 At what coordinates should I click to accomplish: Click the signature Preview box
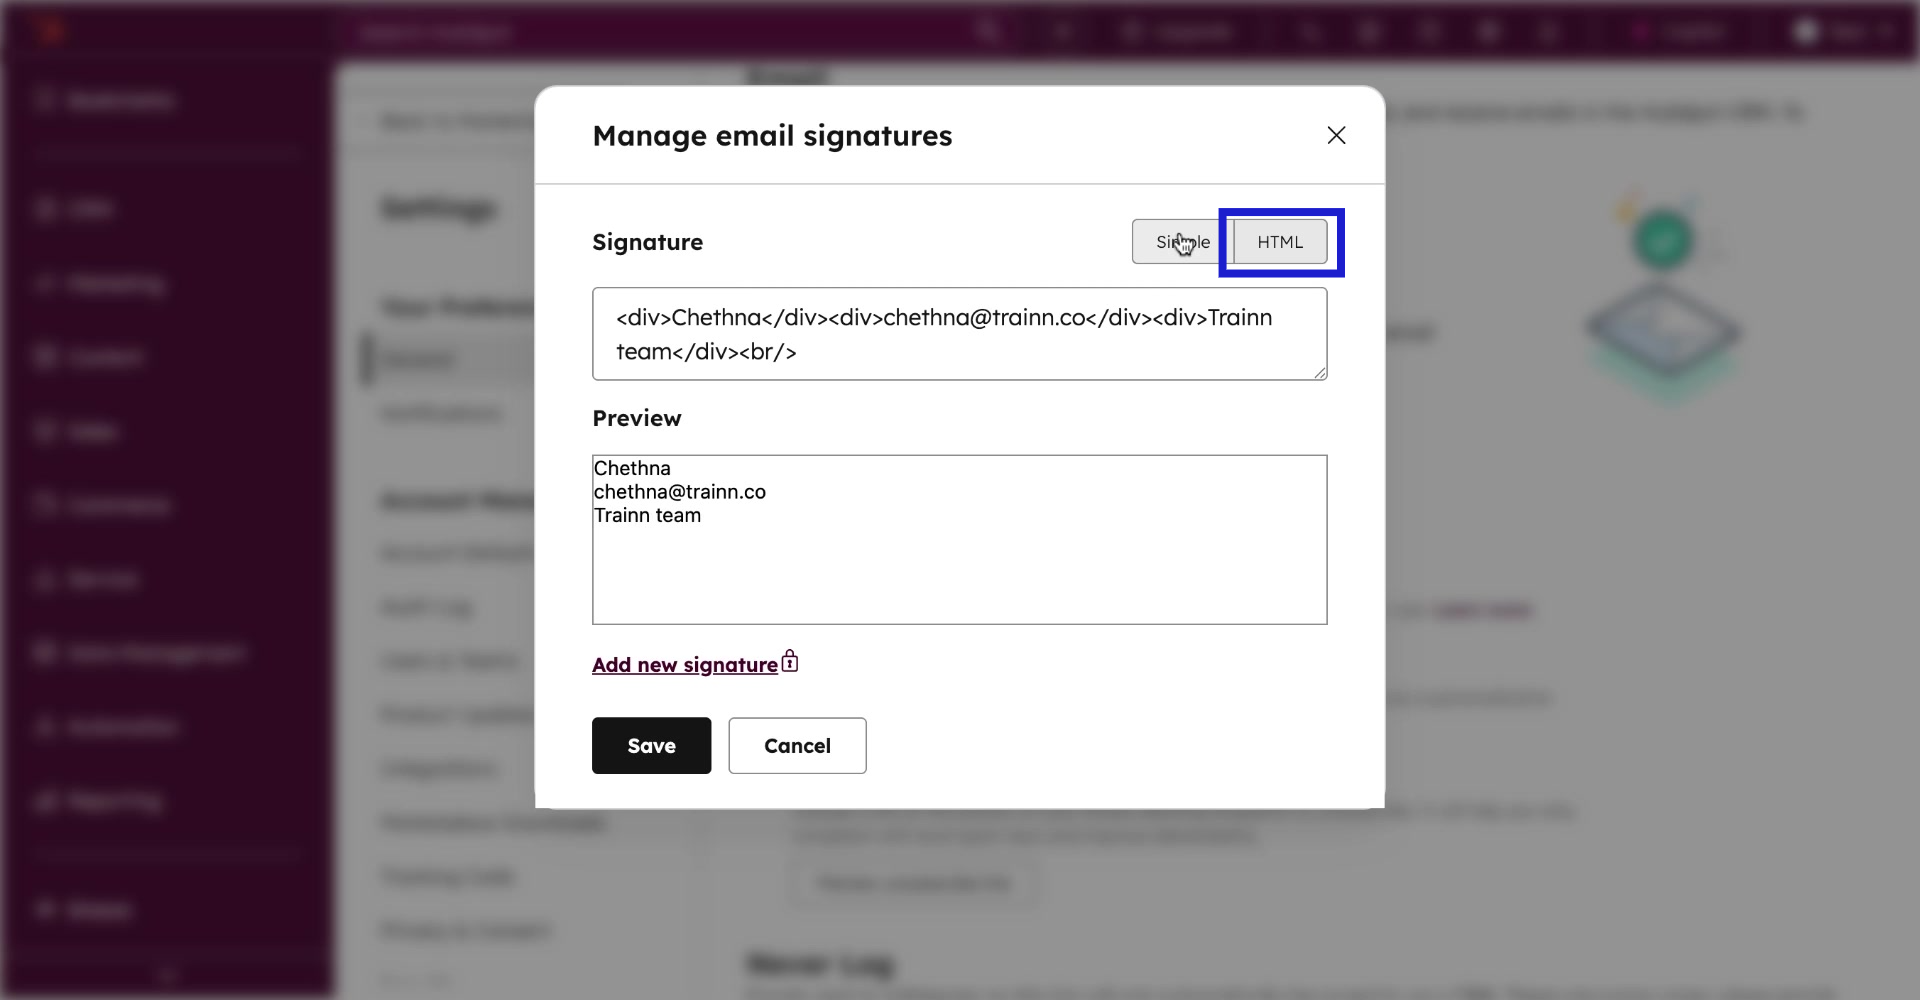pyautogui.click(x=959, y=540)
